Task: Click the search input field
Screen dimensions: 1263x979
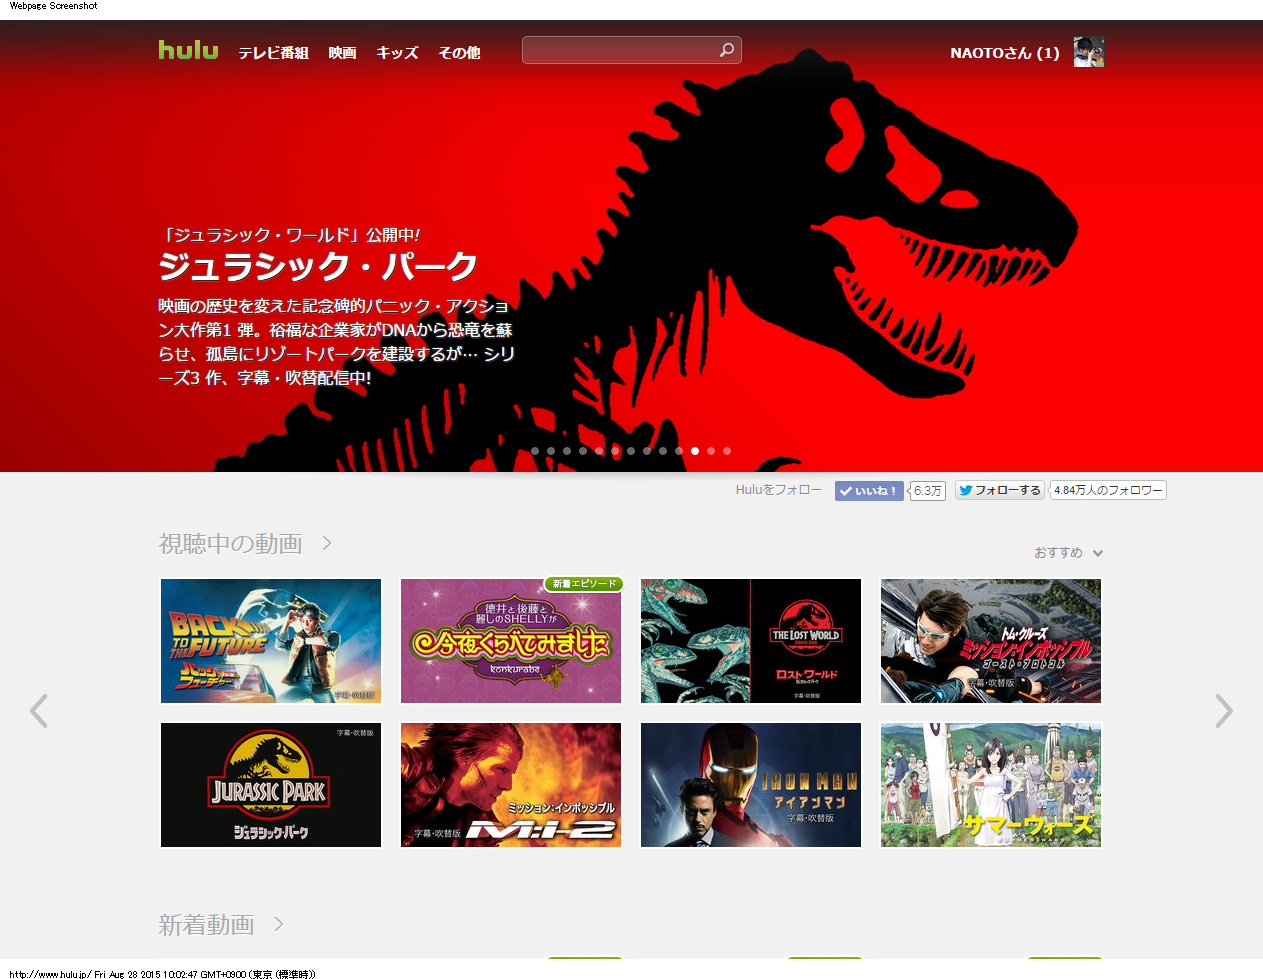Action: (620, 50)
